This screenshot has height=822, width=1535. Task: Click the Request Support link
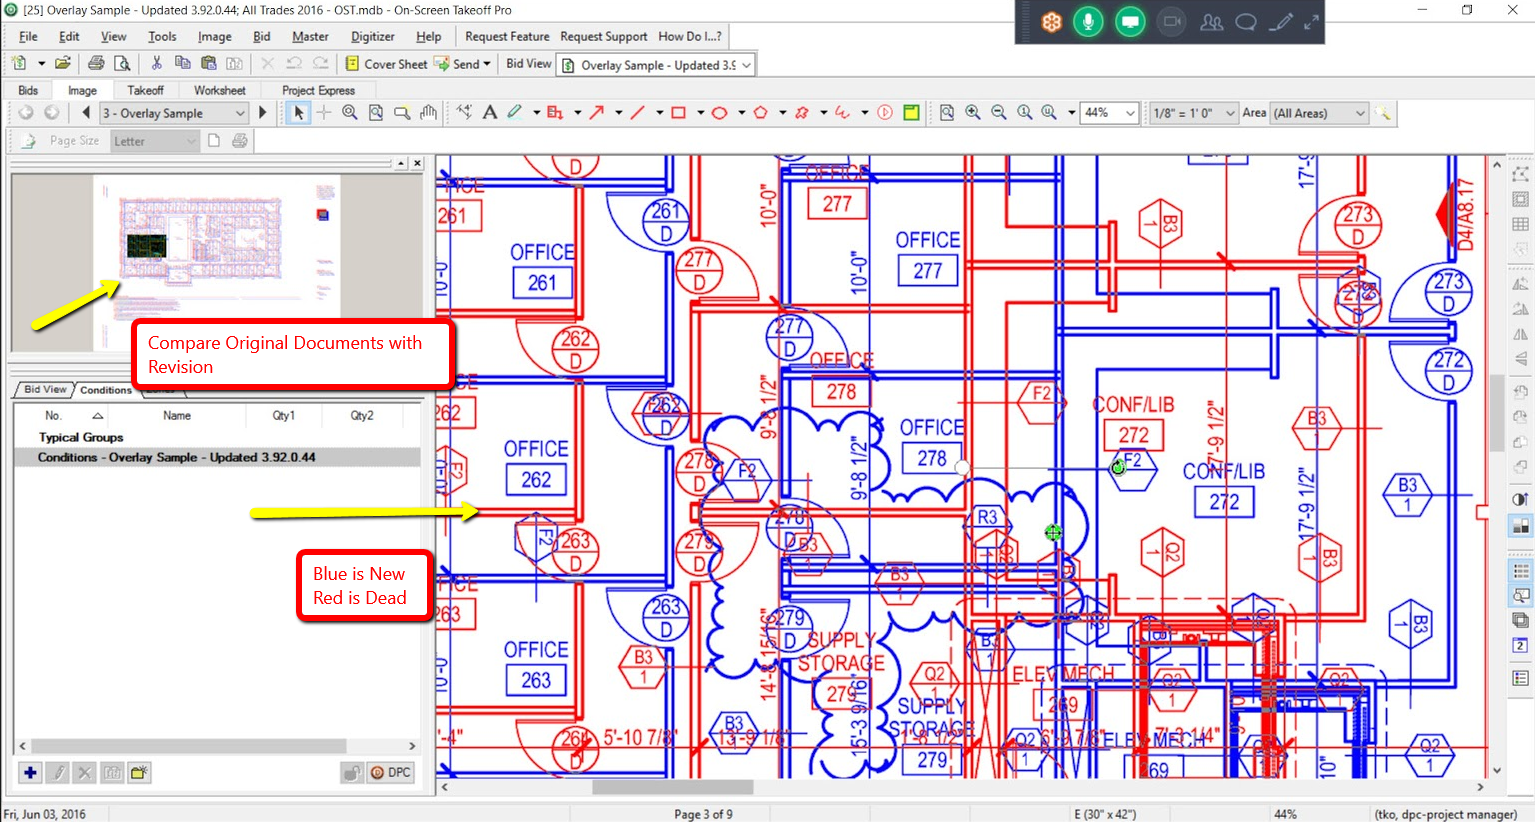[604, 36]
